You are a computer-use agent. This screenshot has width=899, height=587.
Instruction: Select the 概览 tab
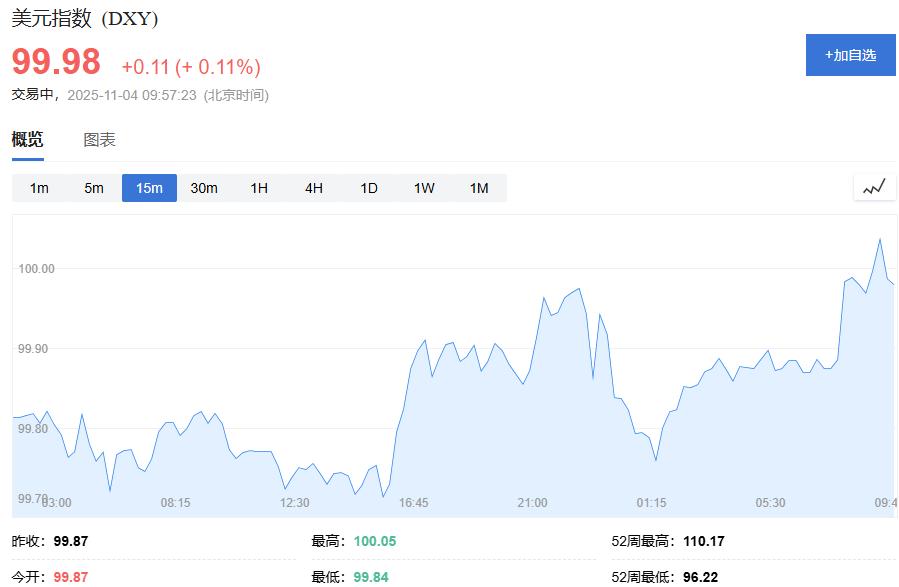click(27, 139)
